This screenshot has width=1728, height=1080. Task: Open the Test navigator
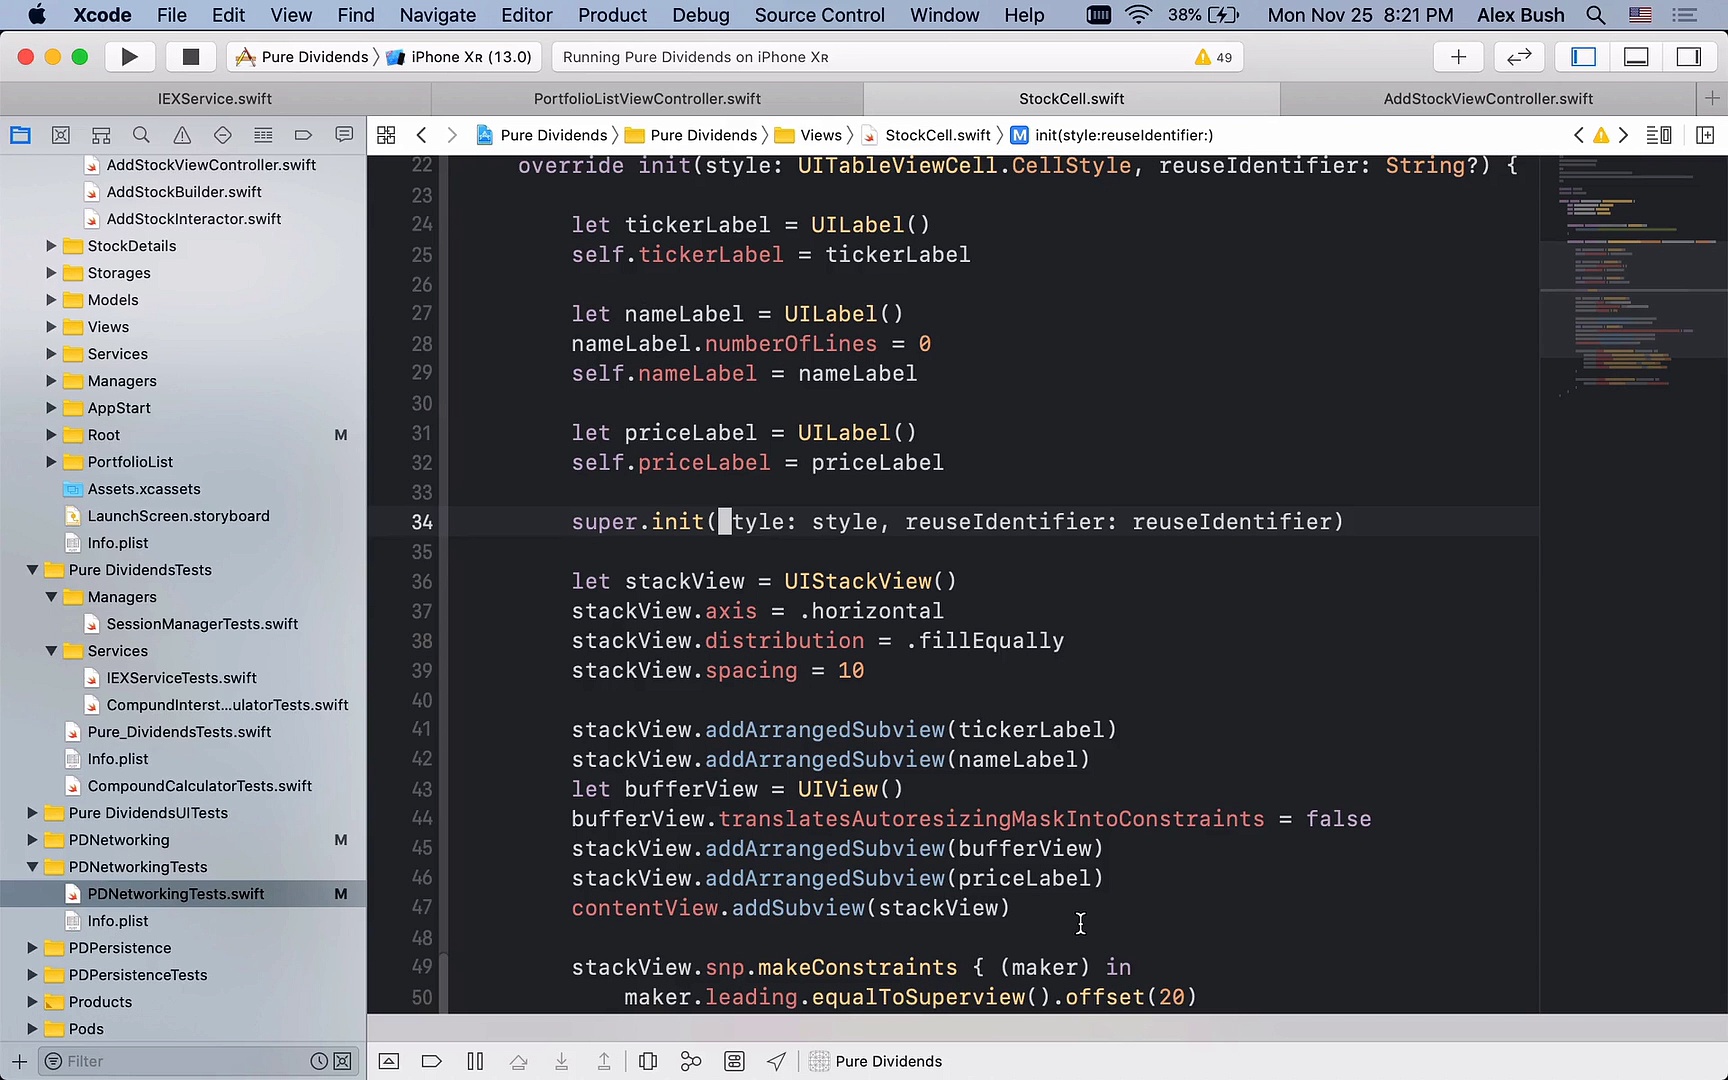[x=222, y=135]
